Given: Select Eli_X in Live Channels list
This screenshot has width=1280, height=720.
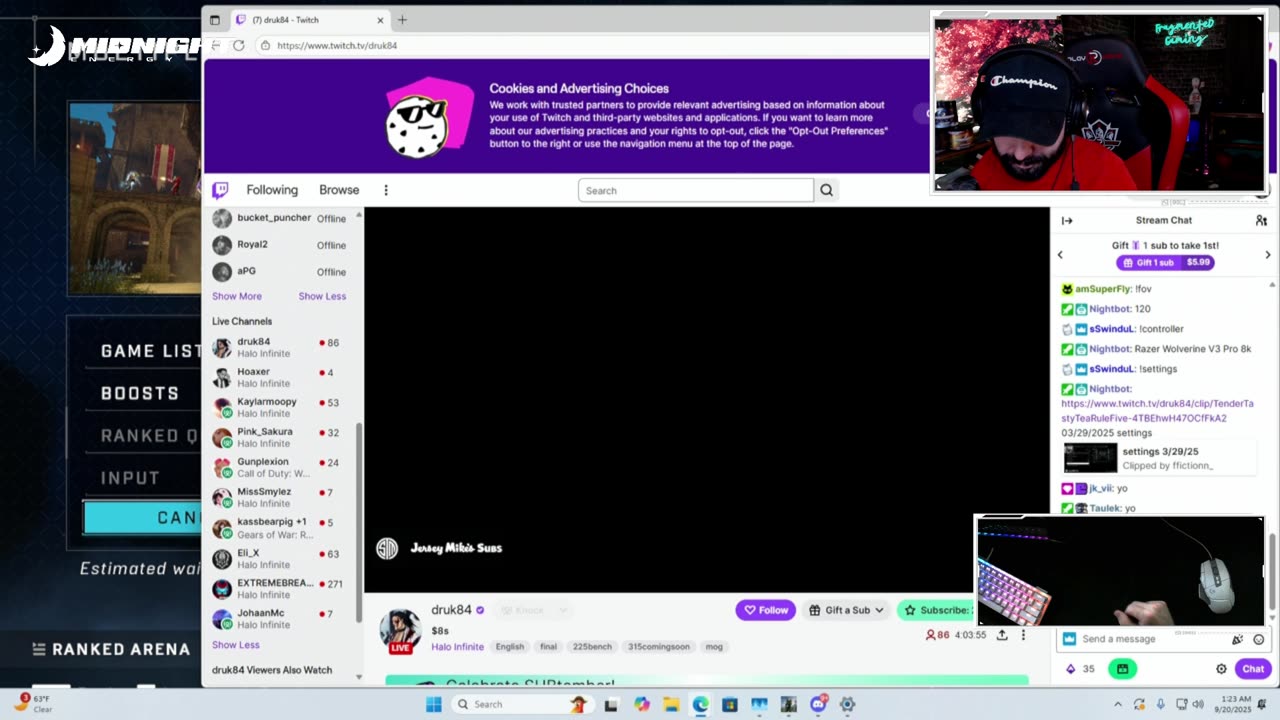Looking at the screenshot, I should pos(278,558).
